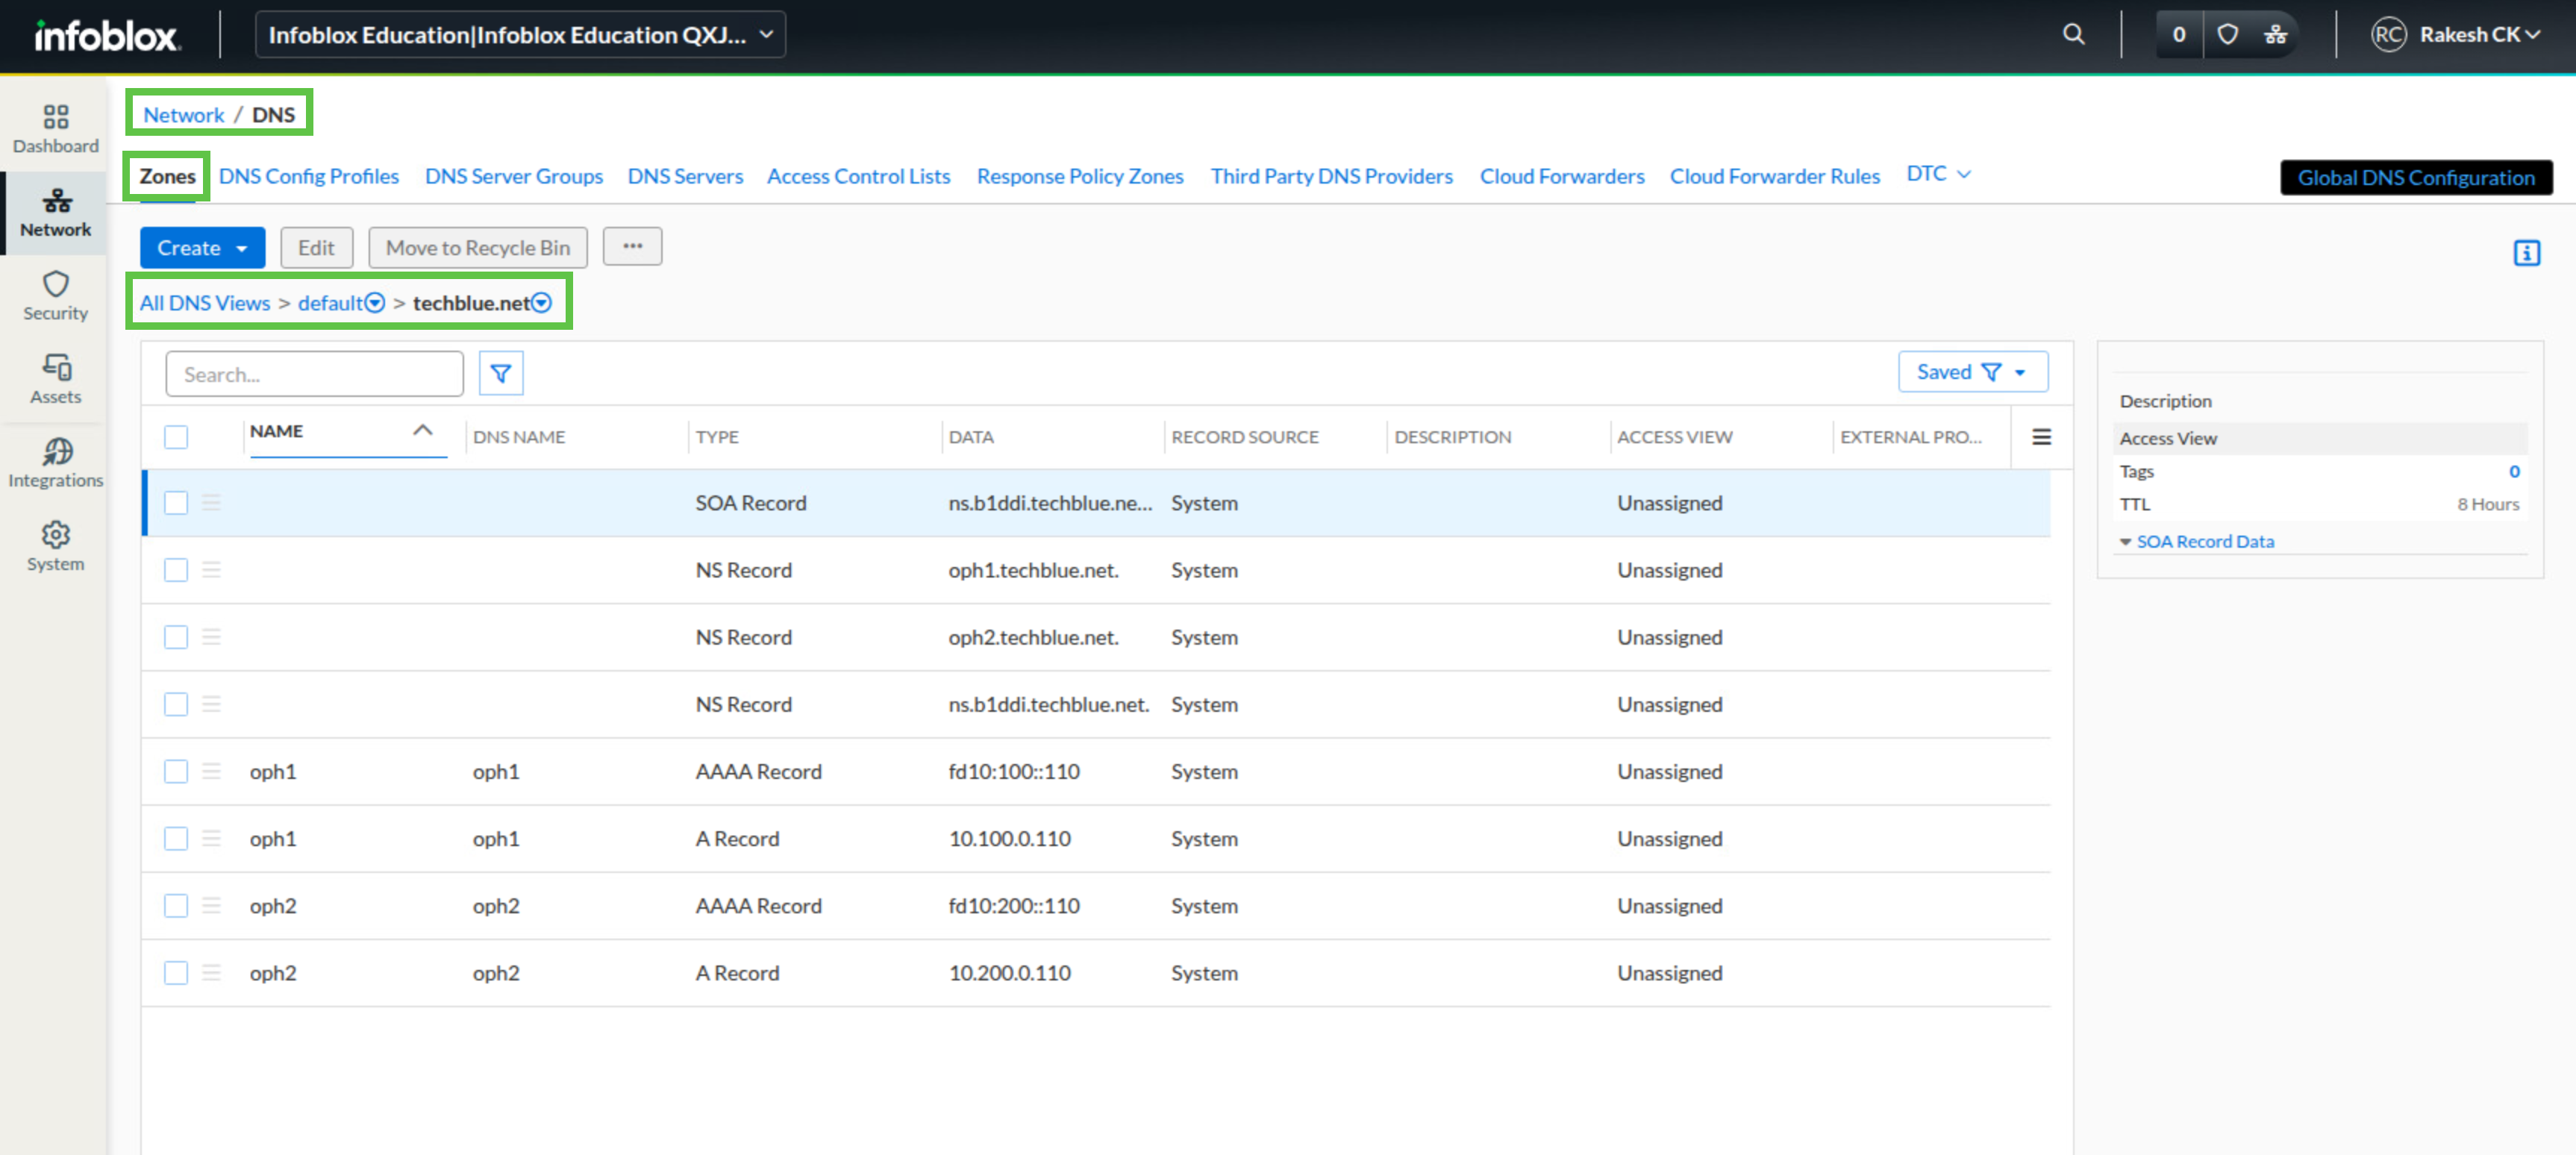2576x1155 pixels.
Task: Open the Saved filters dropdown
Action: 1972,372
